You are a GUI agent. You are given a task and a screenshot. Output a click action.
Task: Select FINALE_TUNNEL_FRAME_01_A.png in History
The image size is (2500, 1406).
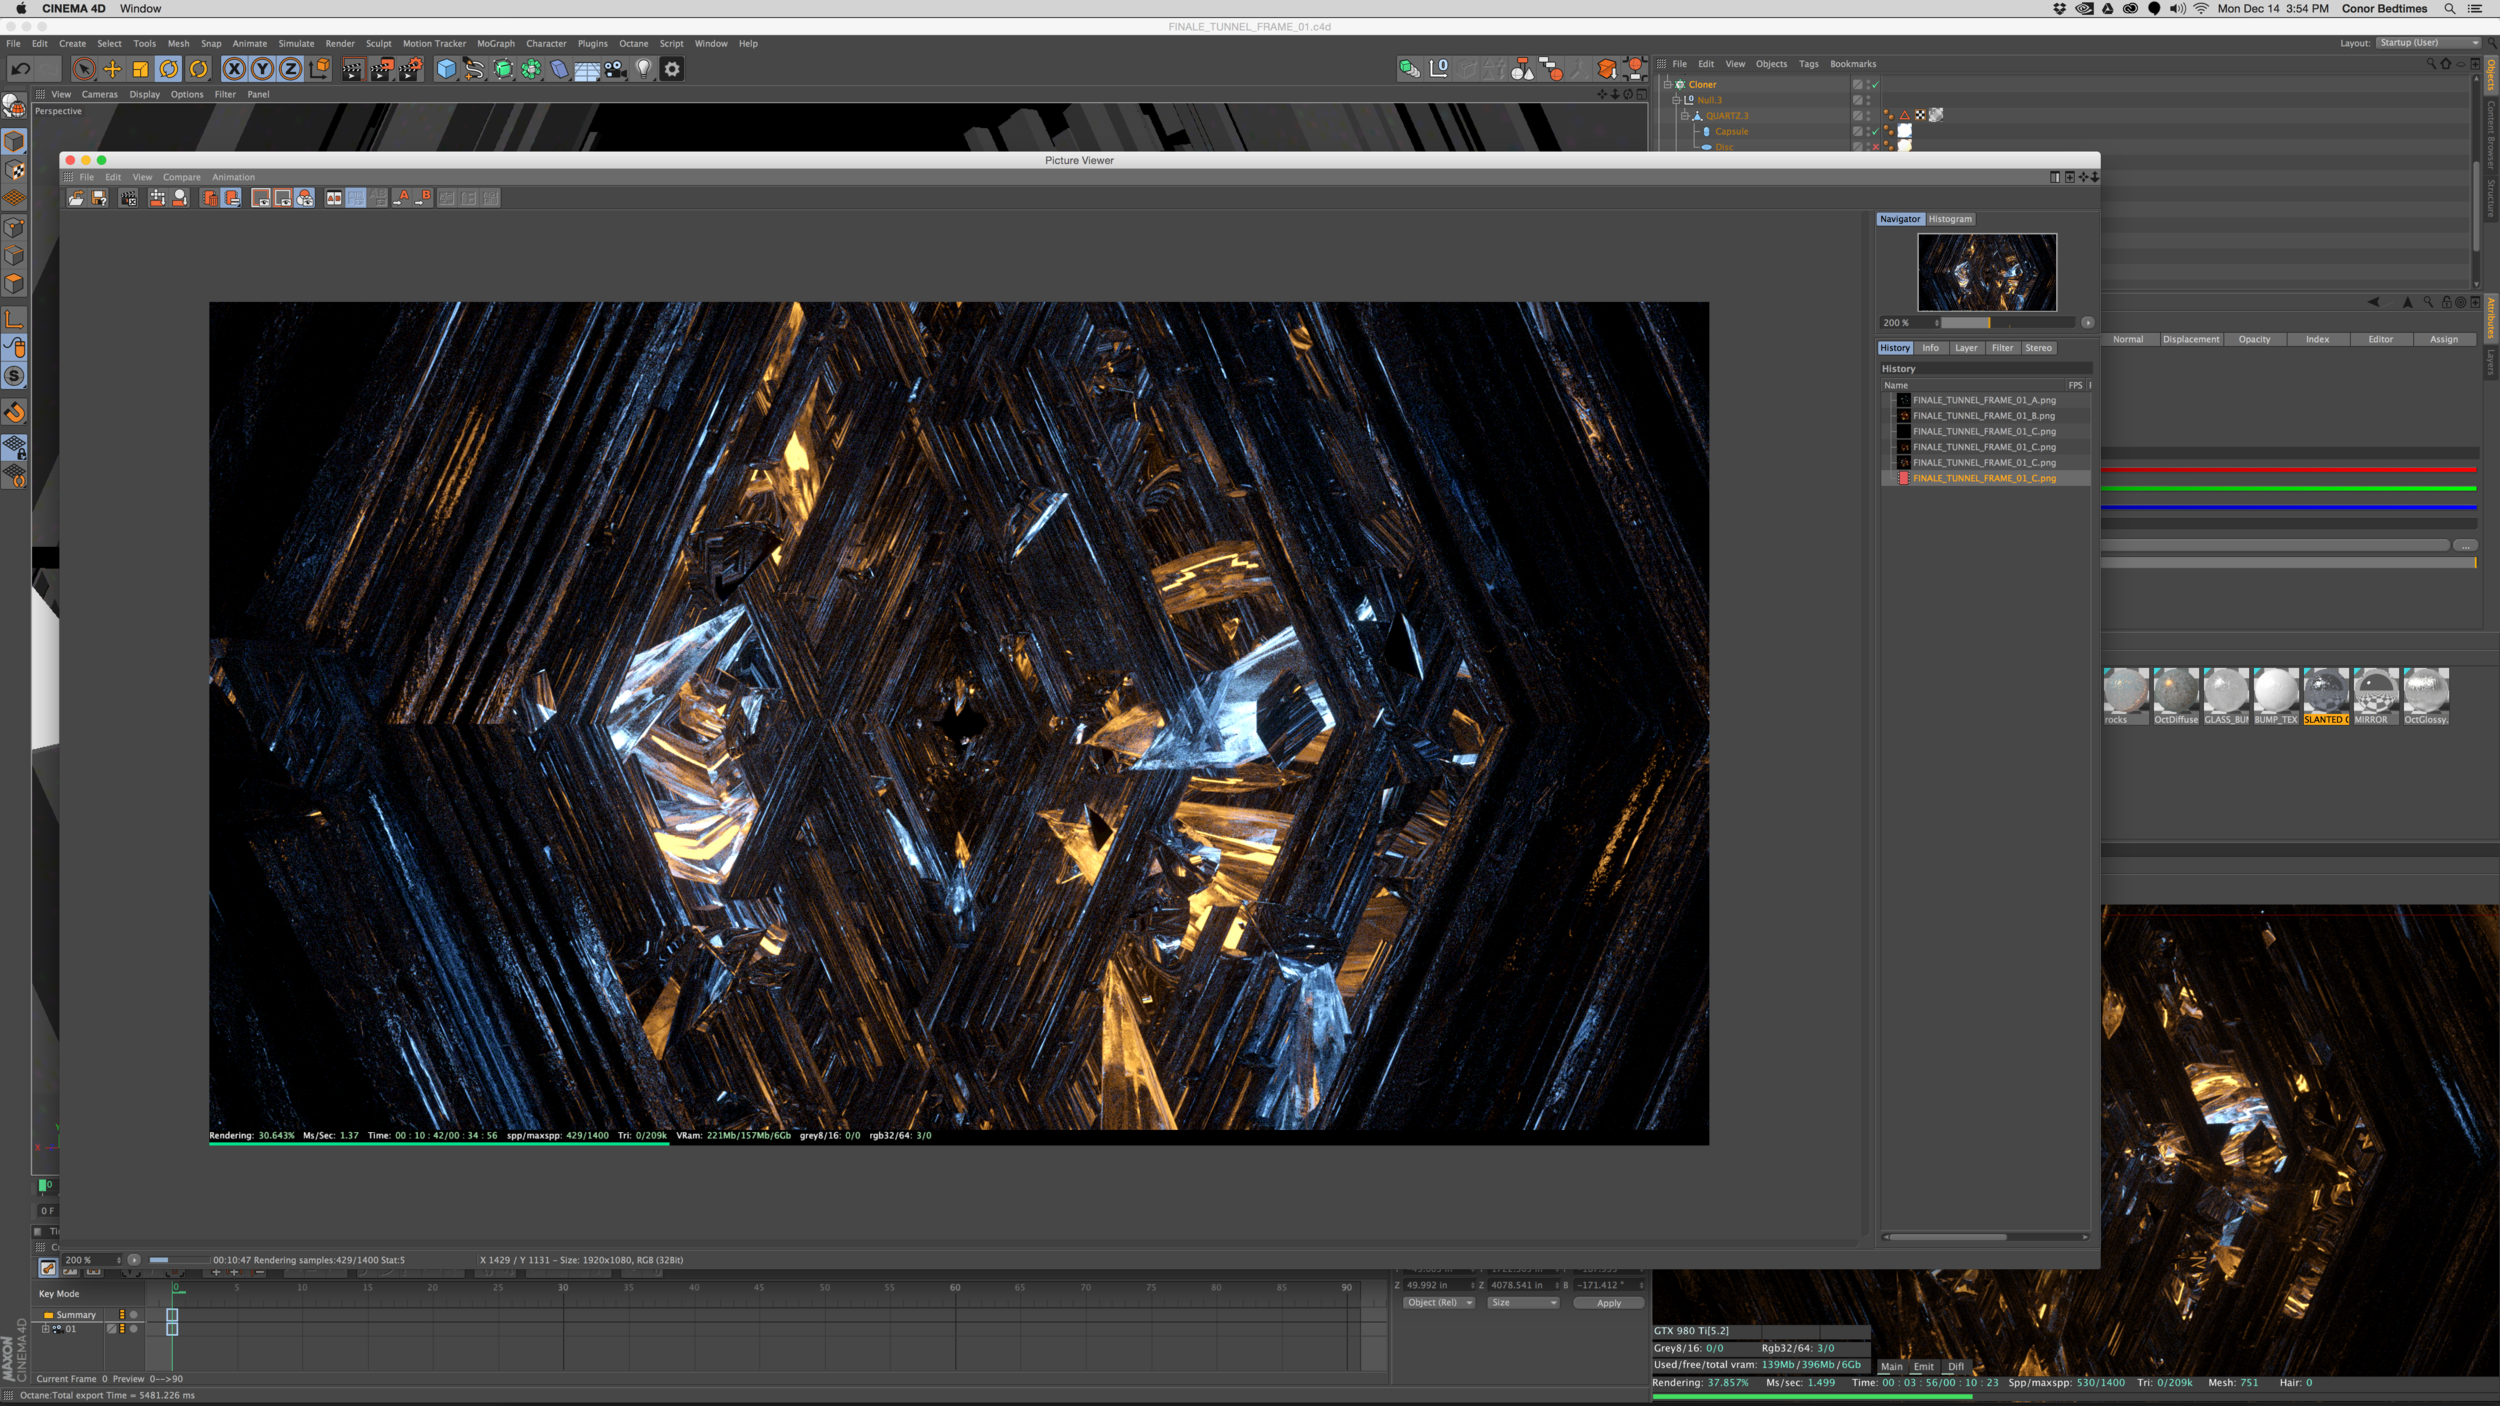pos(1983,400)
